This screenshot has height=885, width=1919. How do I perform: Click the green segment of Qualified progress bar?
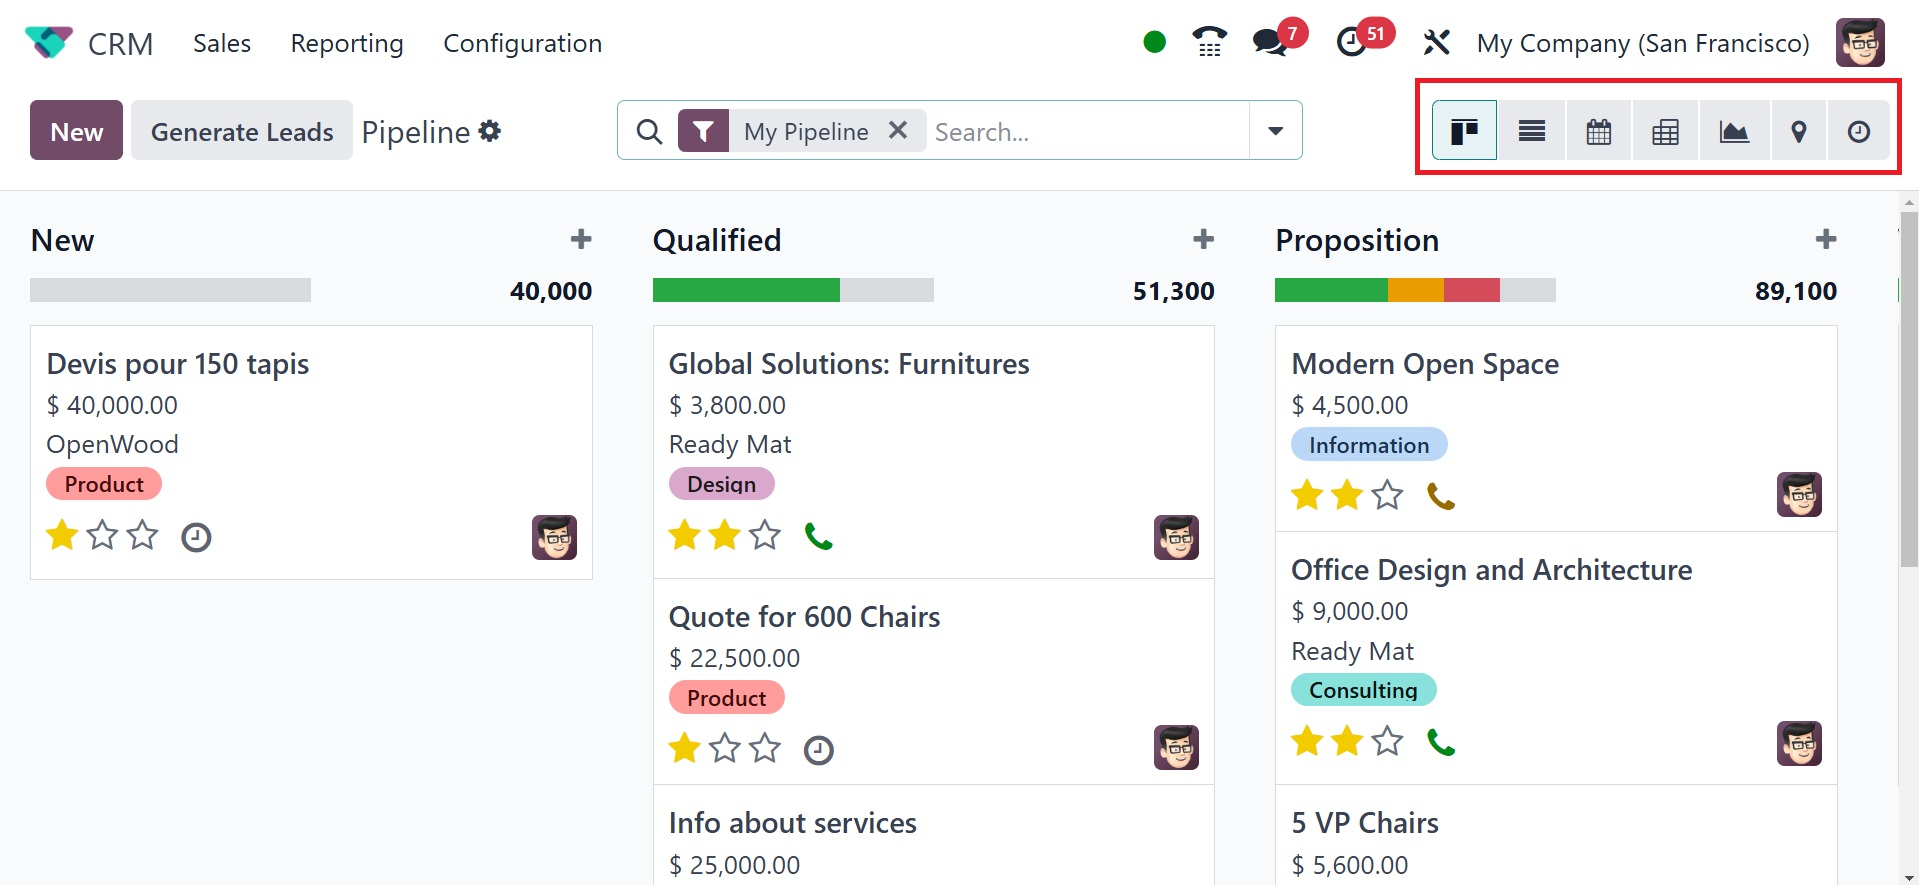tap(745, 290)
